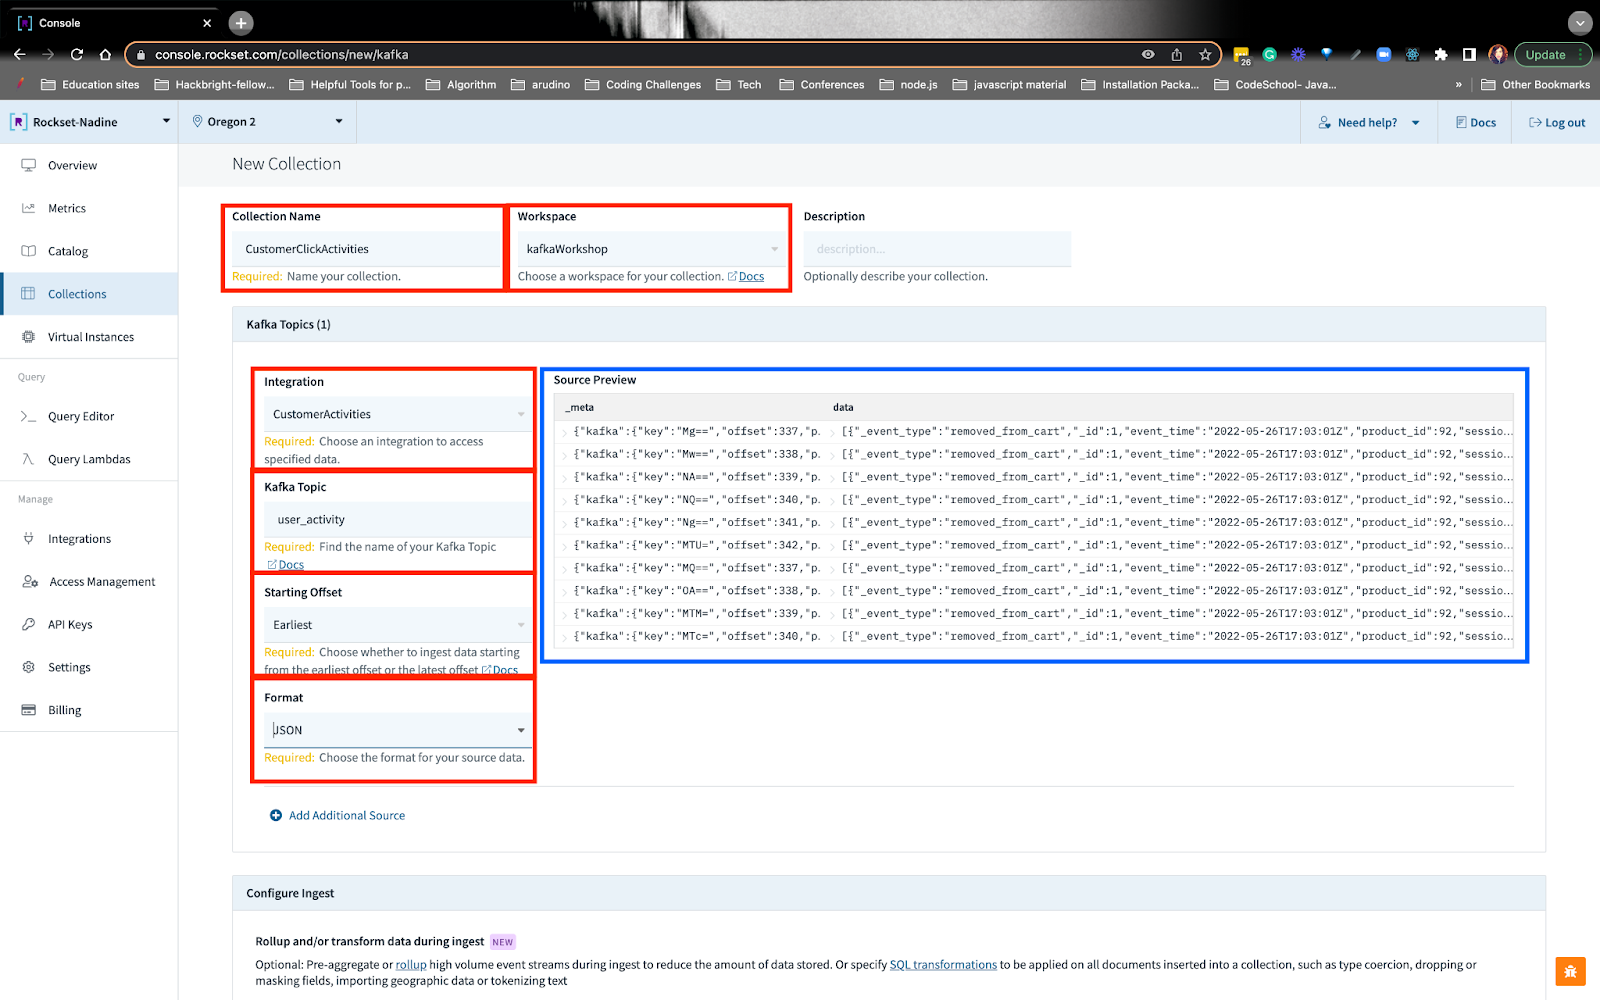Open the blue gem extension icon

(1326, 54)
